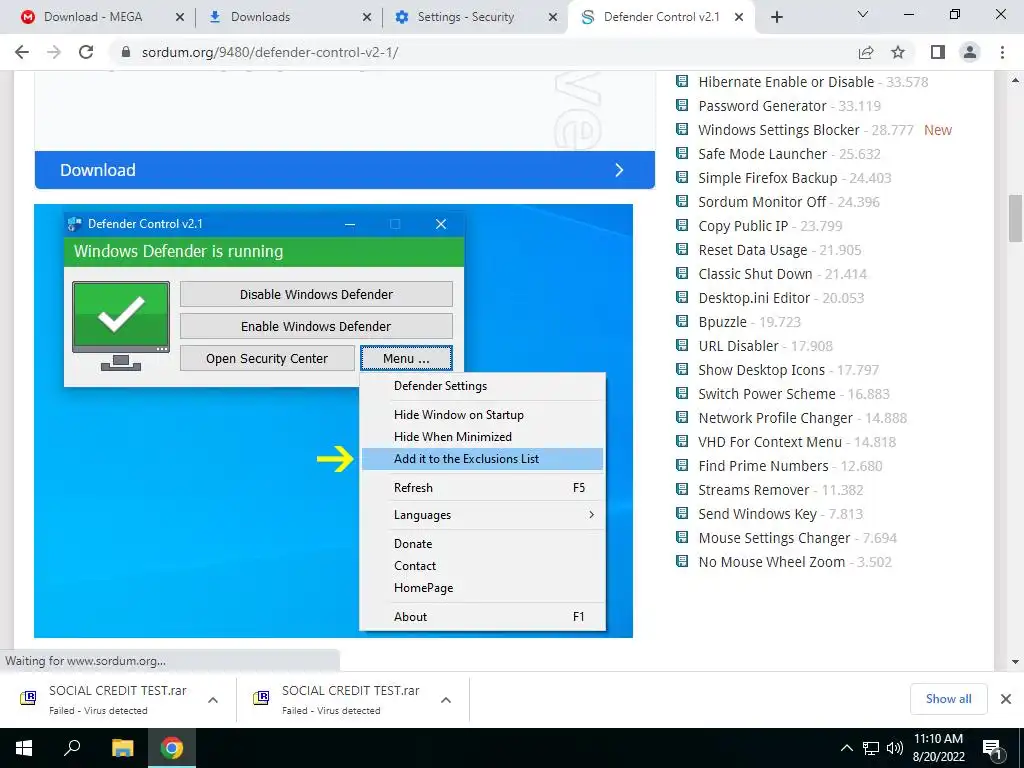Open File Explorer from the taskbar
This screenshot has height=768, width=1024.
pos(122,748)
